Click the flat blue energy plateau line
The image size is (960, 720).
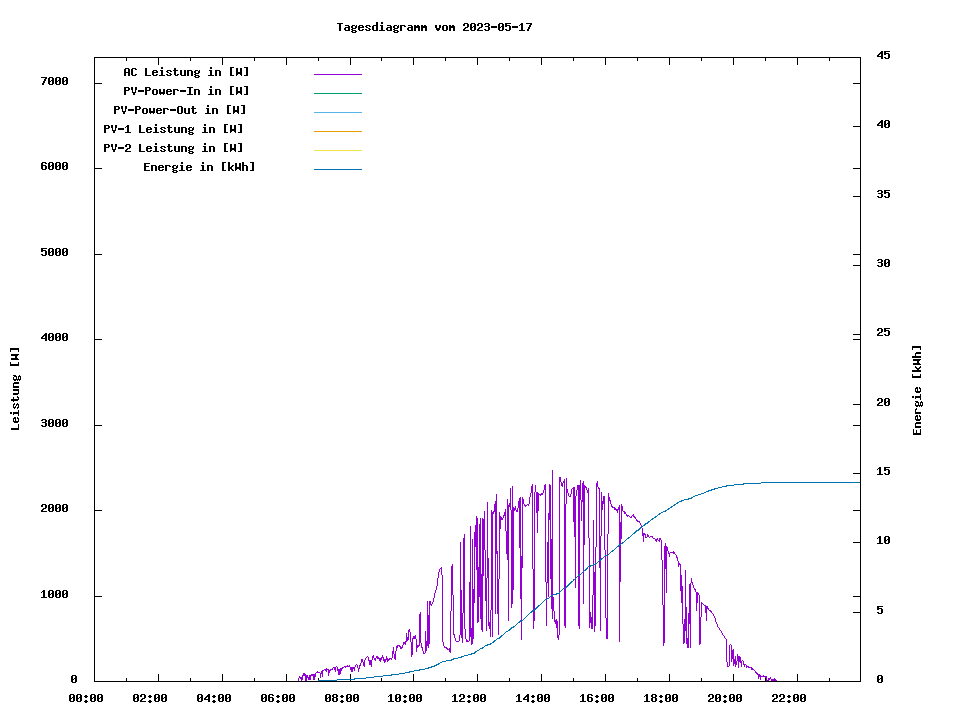pyautogui.click(x=810, y=482)
